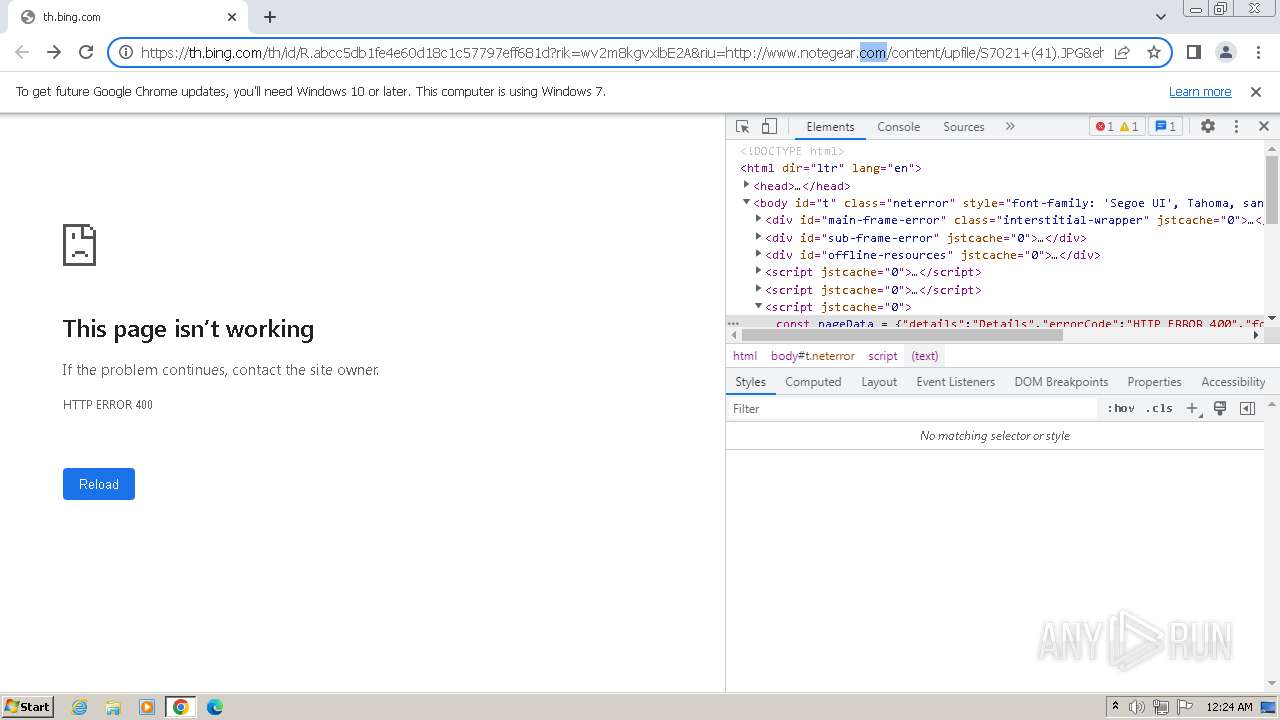Go forward in browser history
This screenshot has width=1280, height=720.
click(54, 52)
